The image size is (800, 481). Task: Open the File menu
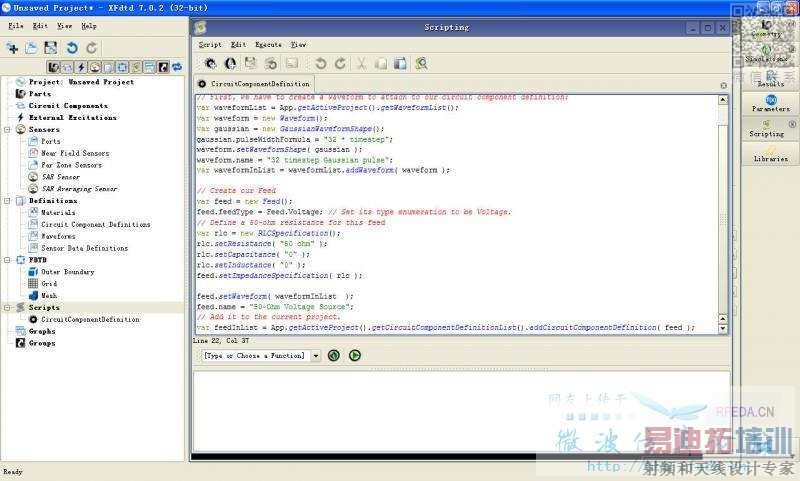[16, 26]
